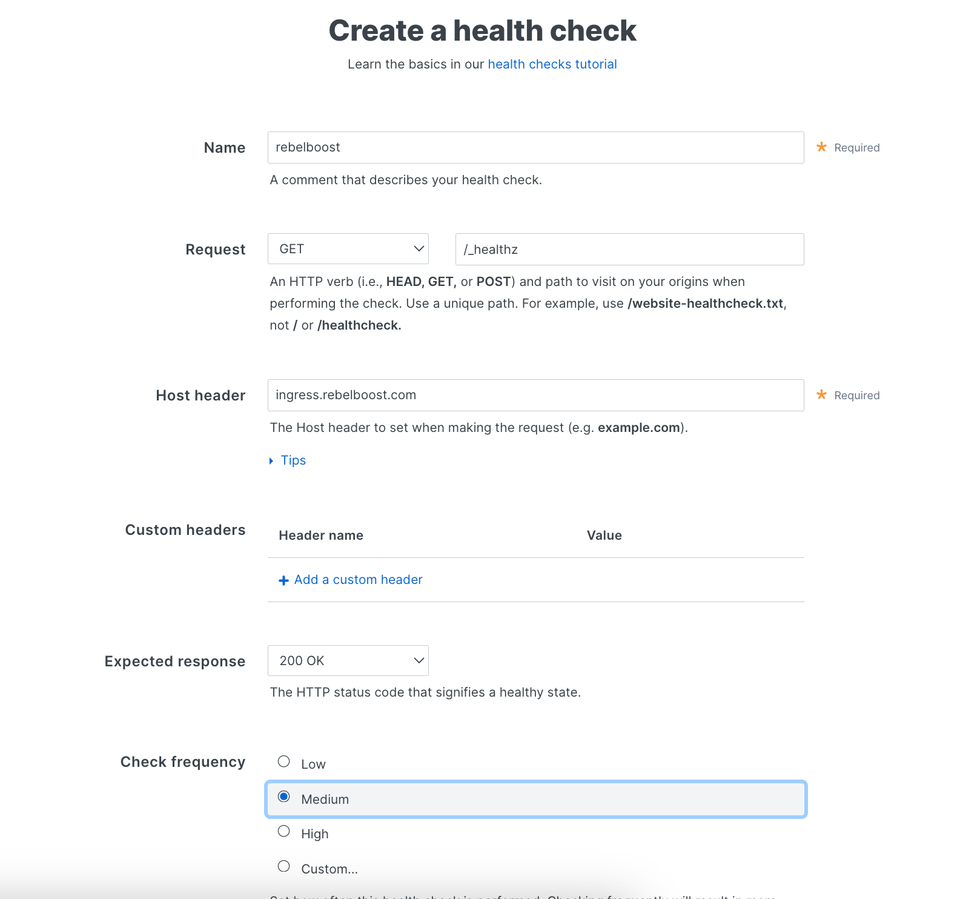Click the Check frequency label

pyautogui.click(x=183, y=762)
